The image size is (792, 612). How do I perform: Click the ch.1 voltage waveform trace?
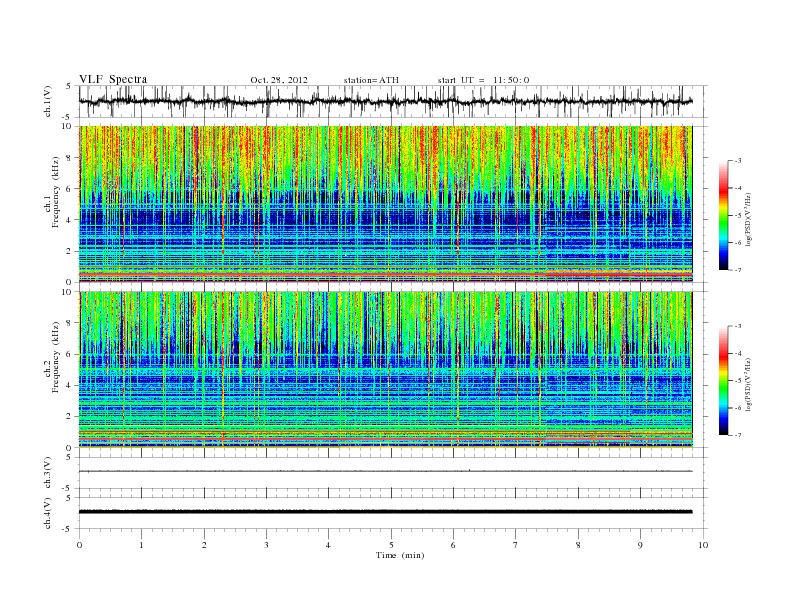(385, 101)
